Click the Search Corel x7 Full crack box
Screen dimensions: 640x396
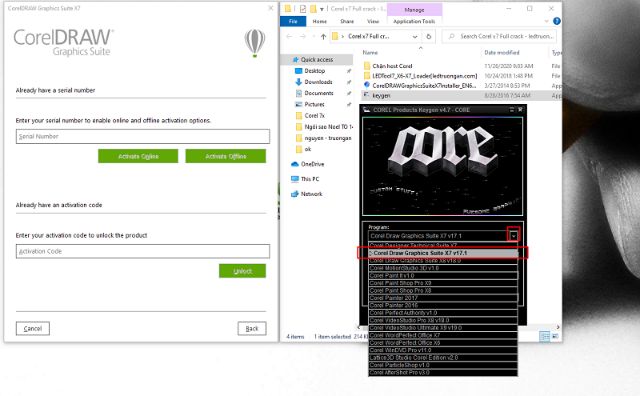(x=499, y=36)
